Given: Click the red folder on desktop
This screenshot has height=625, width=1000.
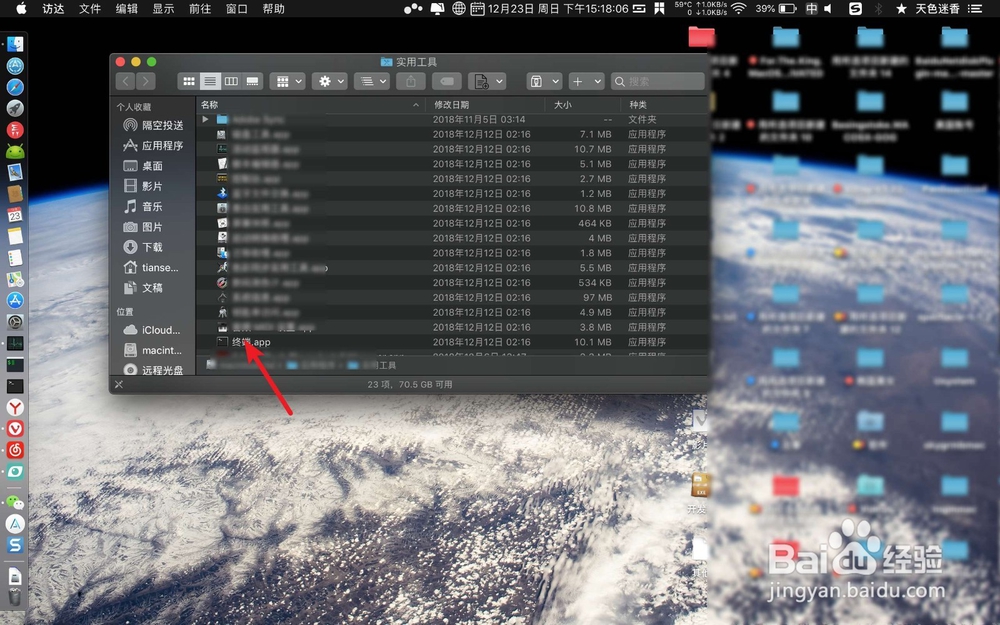Looking at the screenshot, I should (702, 36).
